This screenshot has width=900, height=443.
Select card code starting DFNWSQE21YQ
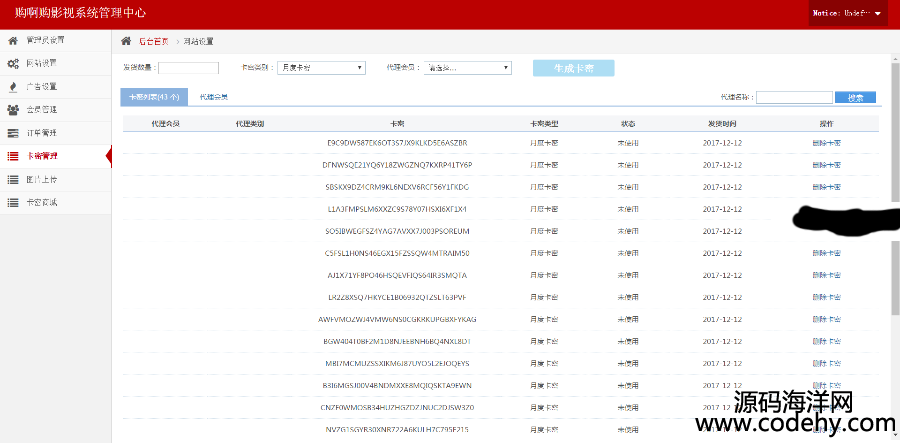pyautogui.click(x=397, y=165)
